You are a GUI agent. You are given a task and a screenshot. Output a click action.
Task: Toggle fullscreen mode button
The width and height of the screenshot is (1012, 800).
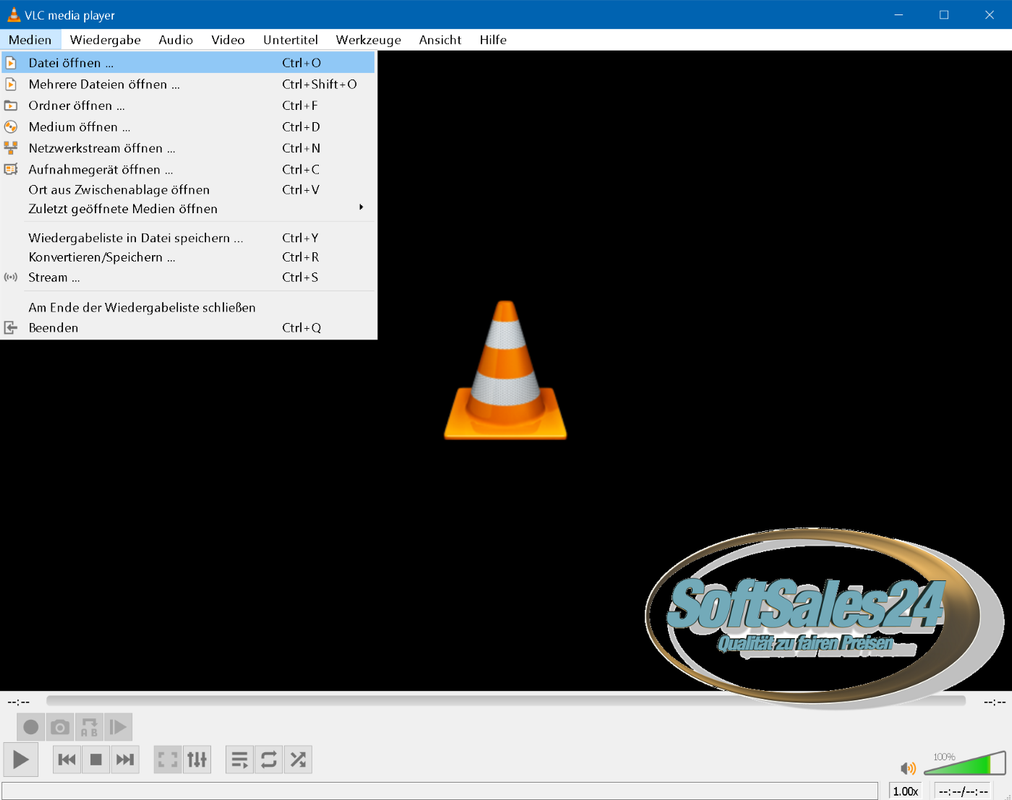coord(168,759)
